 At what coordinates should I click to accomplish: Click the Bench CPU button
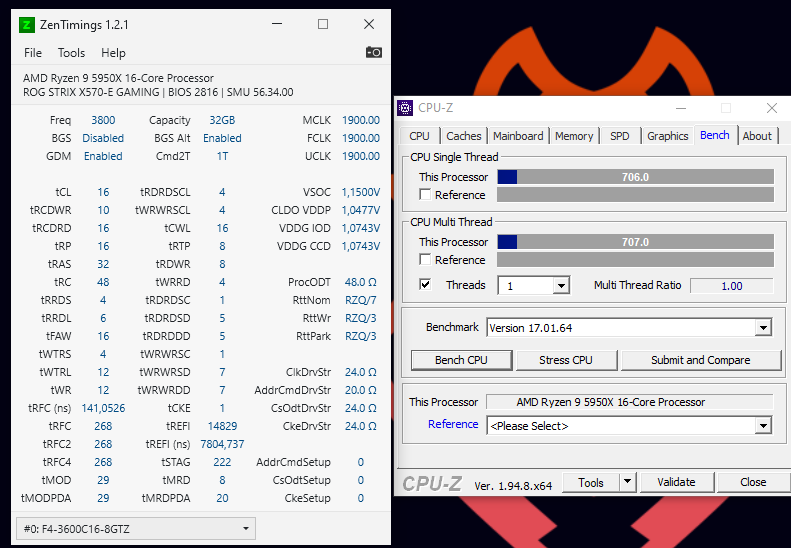tap(462, 360)
